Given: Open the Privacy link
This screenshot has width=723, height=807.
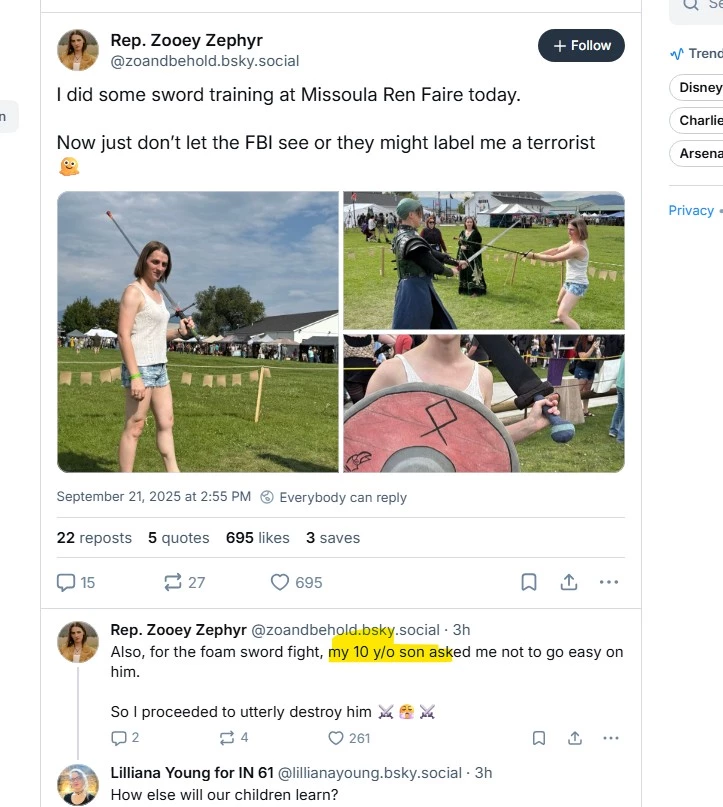Looking at the screenshot, I should pos(691,210).
